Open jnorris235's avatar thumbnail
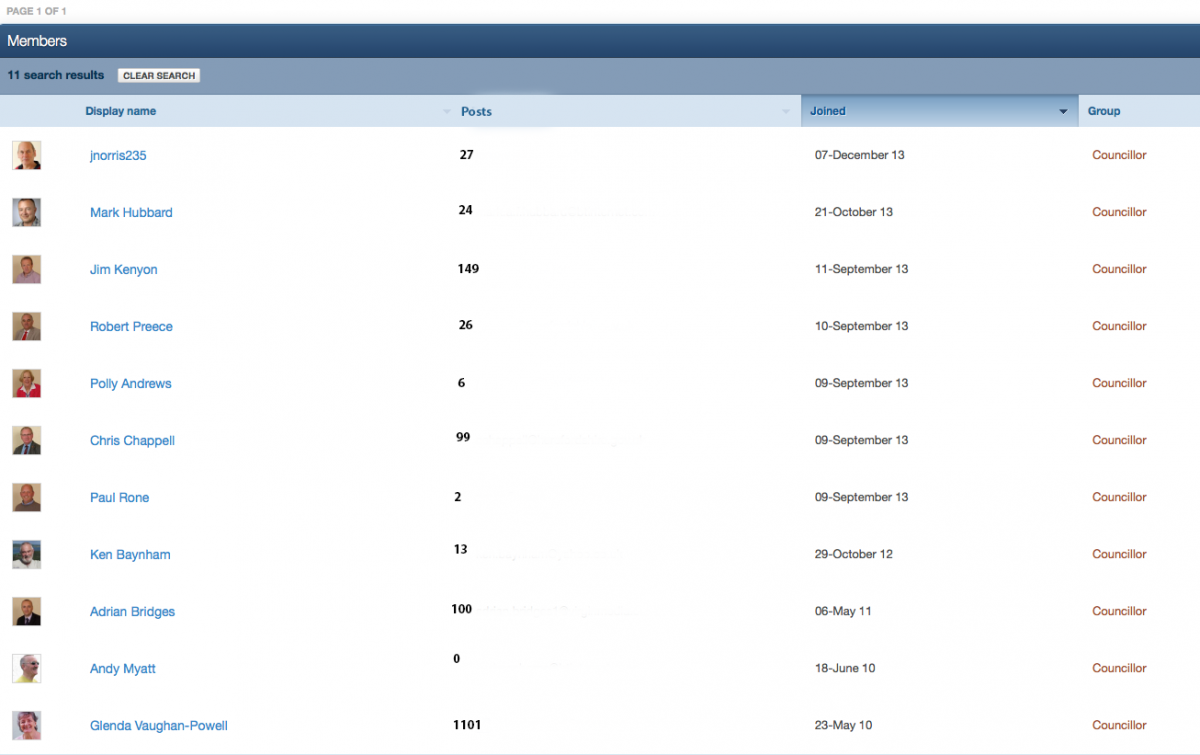 tap(27, 155)
